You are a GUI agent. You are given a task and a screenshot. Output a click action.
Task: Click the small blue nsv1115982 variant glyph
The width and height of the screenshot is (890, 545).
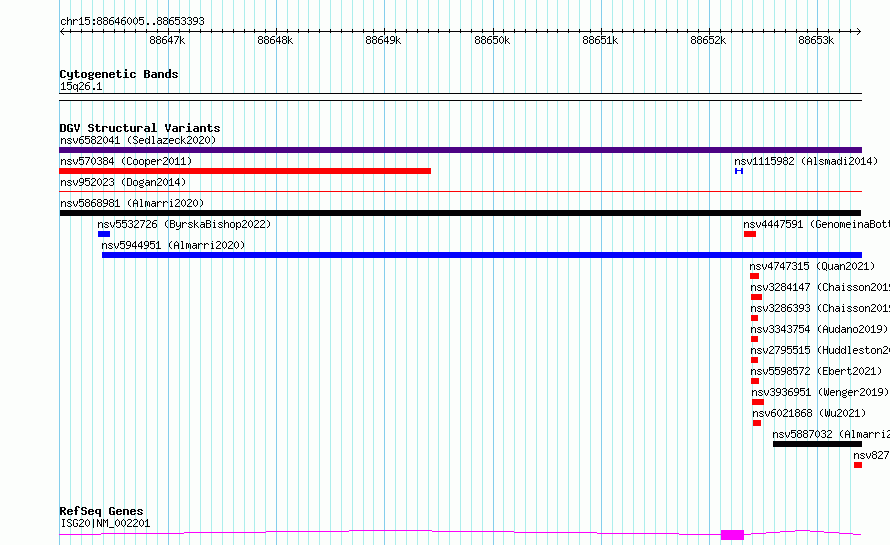point(738,171)
